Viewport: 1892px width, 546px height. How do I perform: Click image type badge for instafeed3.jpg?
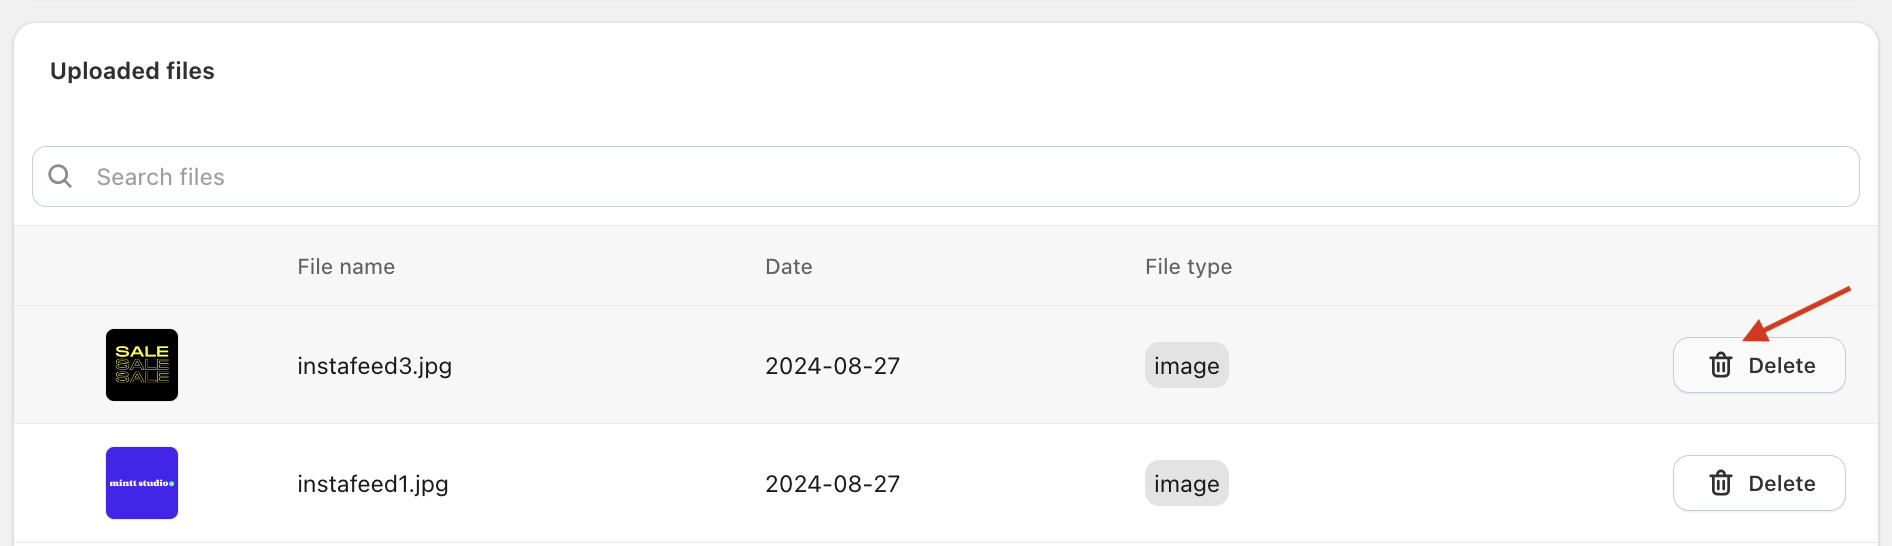point(1186,366)
